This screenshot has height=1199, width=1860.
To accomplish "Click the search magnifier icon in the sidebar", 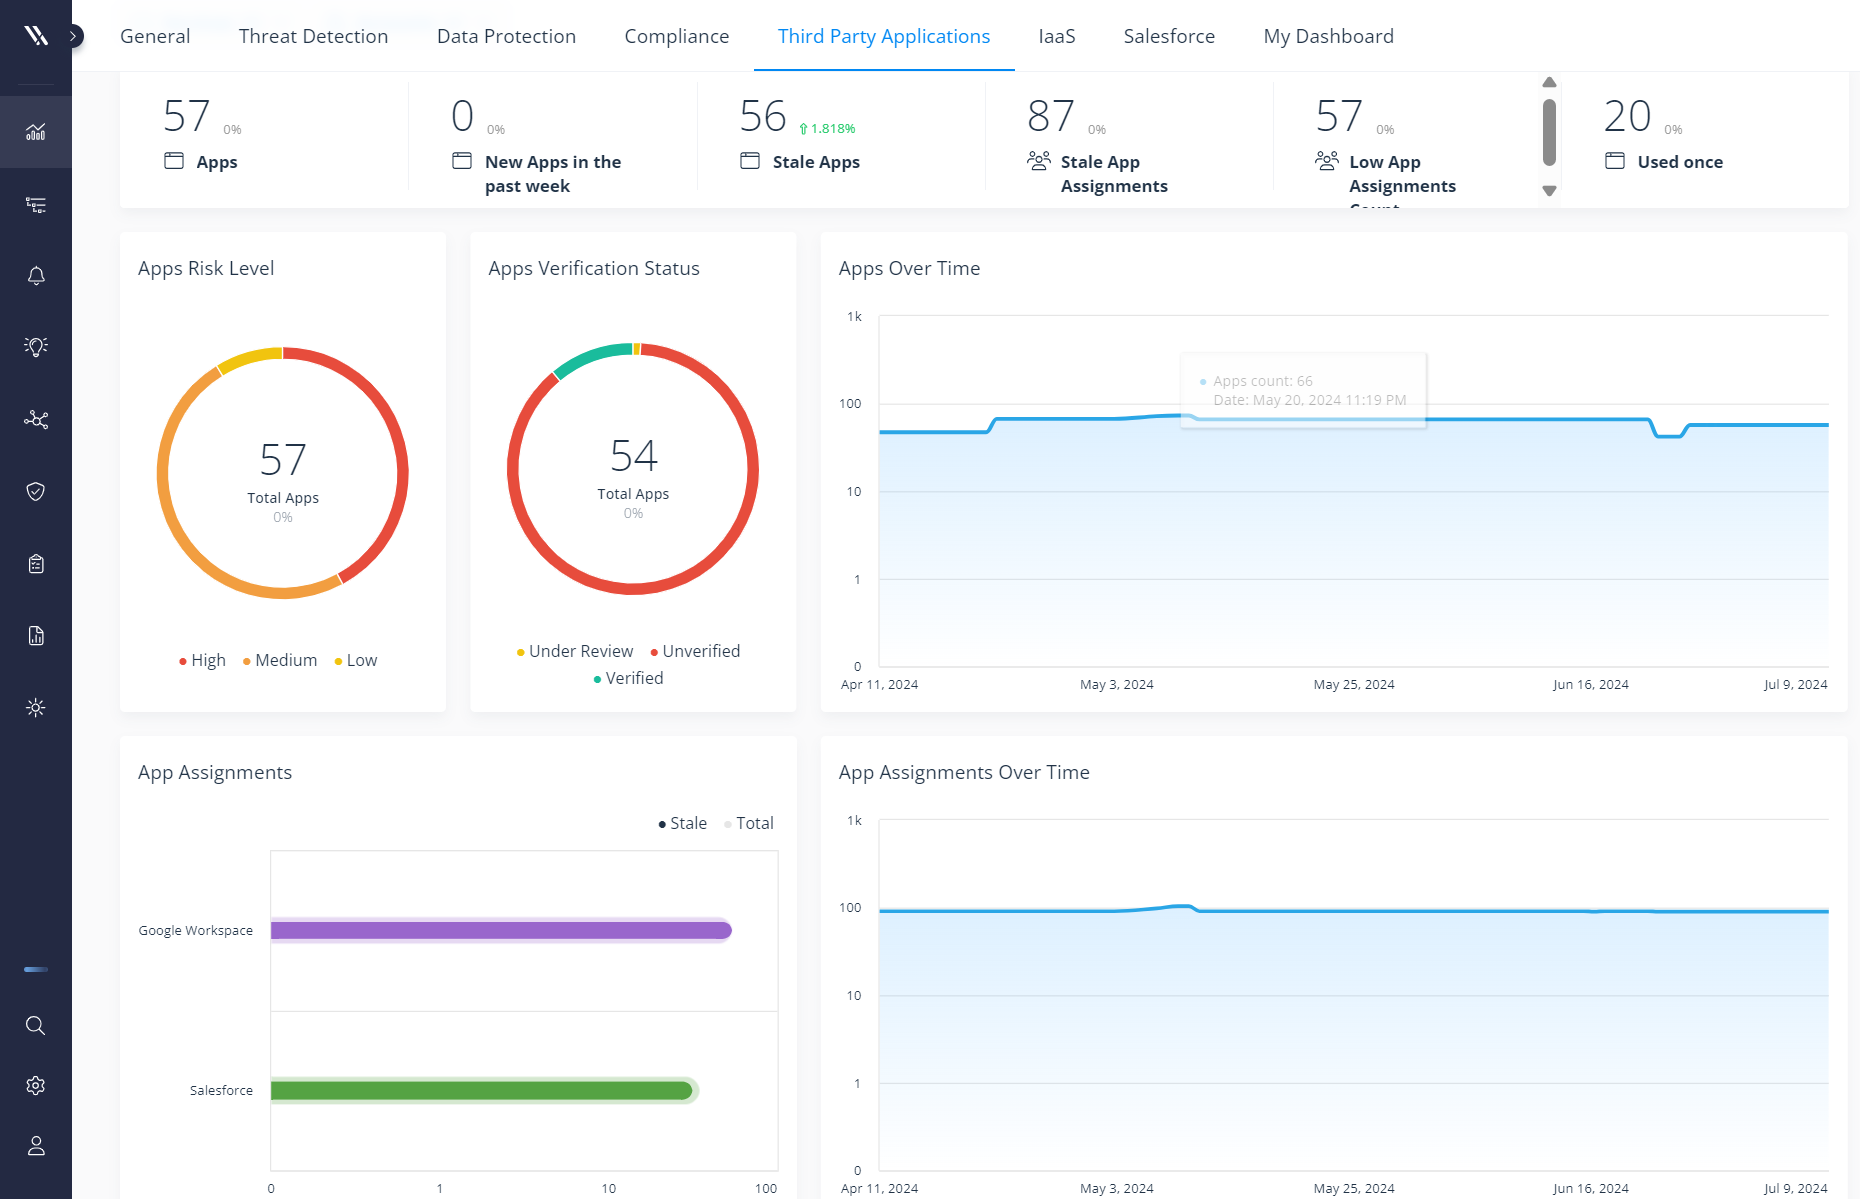I will pyautogui.click(x=36, y=1026).
